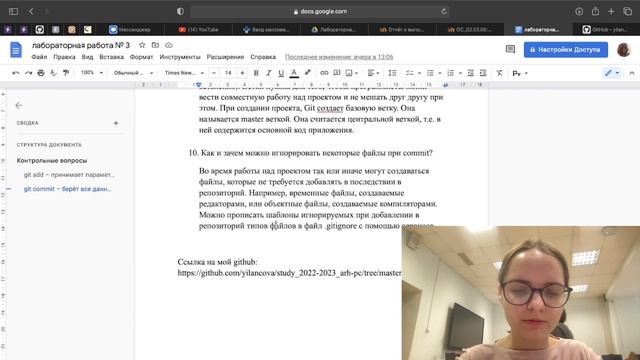Viewport: 640px width, 360px height.
Task: Decrease indent with the toolbar icon
Action: (x=471, y=73)
